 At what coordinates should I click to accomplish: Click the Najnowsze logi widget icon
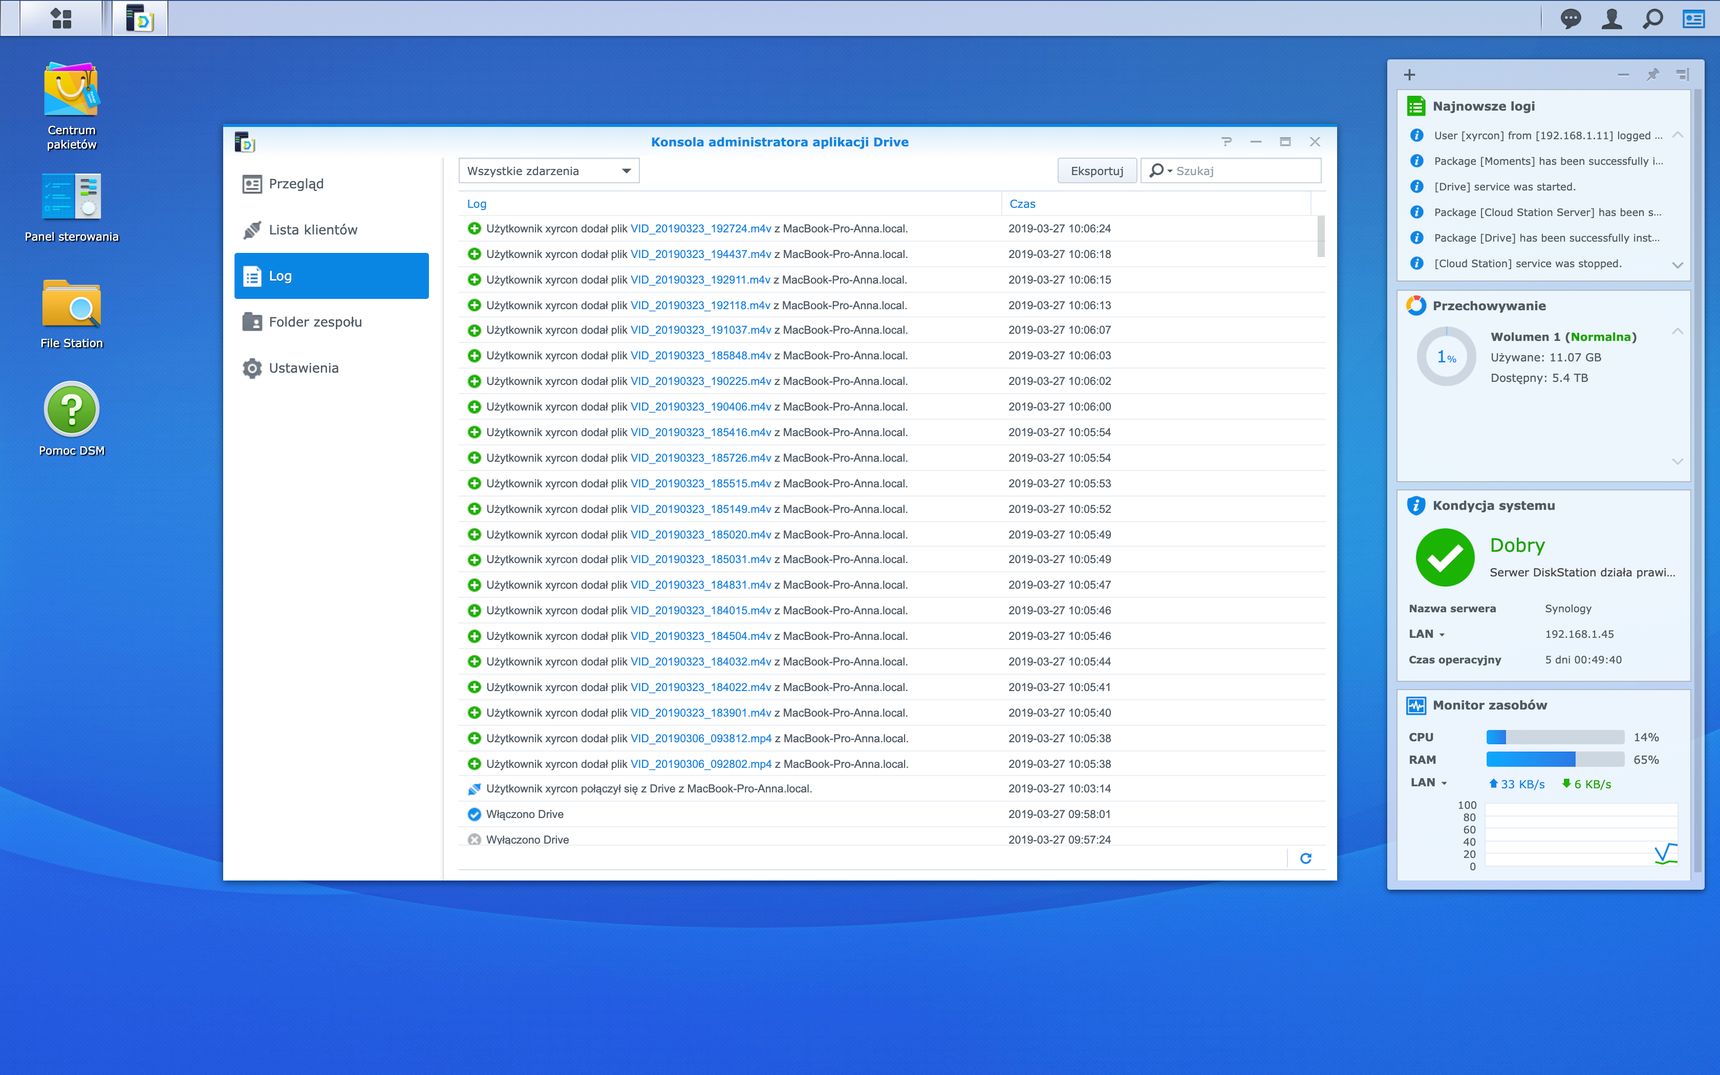[1416, 106]
